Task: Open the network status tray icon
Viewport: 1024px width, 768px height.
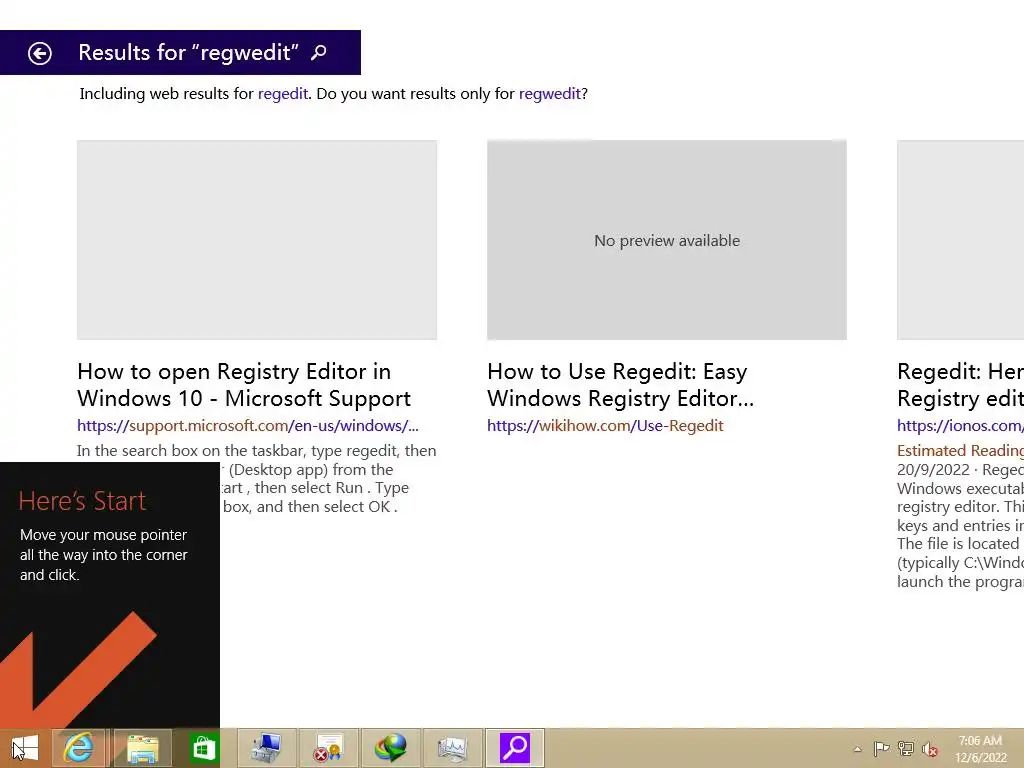Action: coord(906,748)
